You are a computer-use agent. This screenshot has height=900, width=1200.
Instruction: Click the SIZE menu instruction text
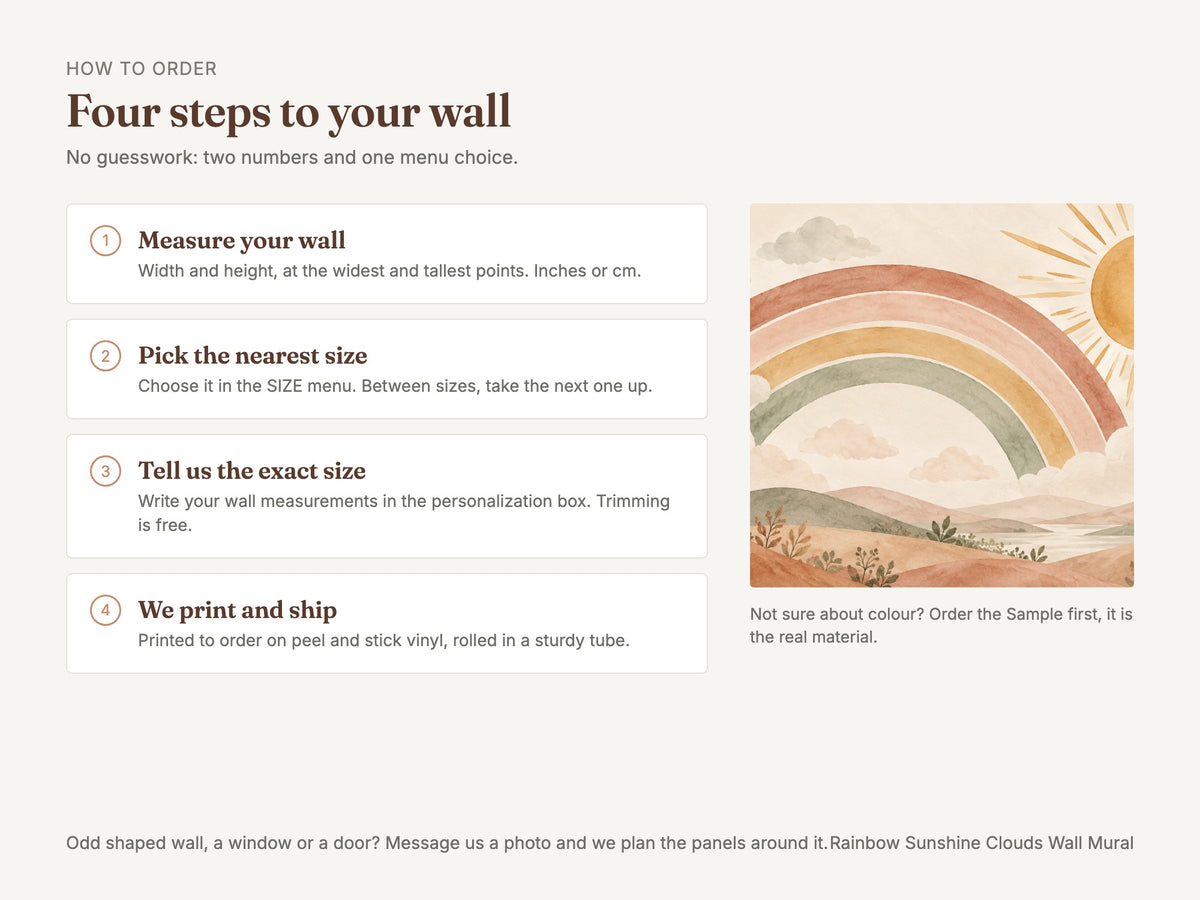[x=395, y=385]
